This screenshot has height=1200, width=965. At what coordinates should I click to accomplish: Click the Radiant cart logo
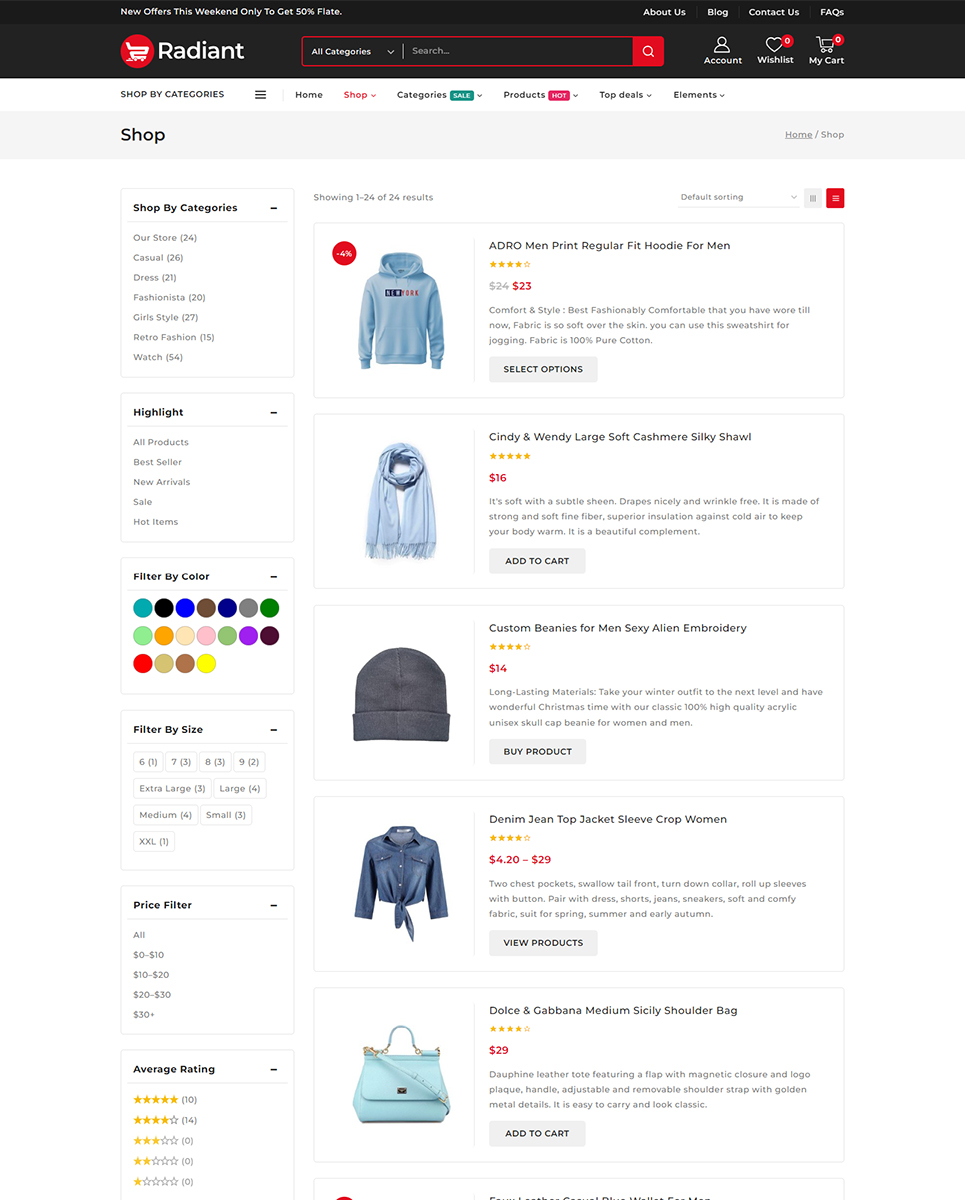[x=136, y=51]
